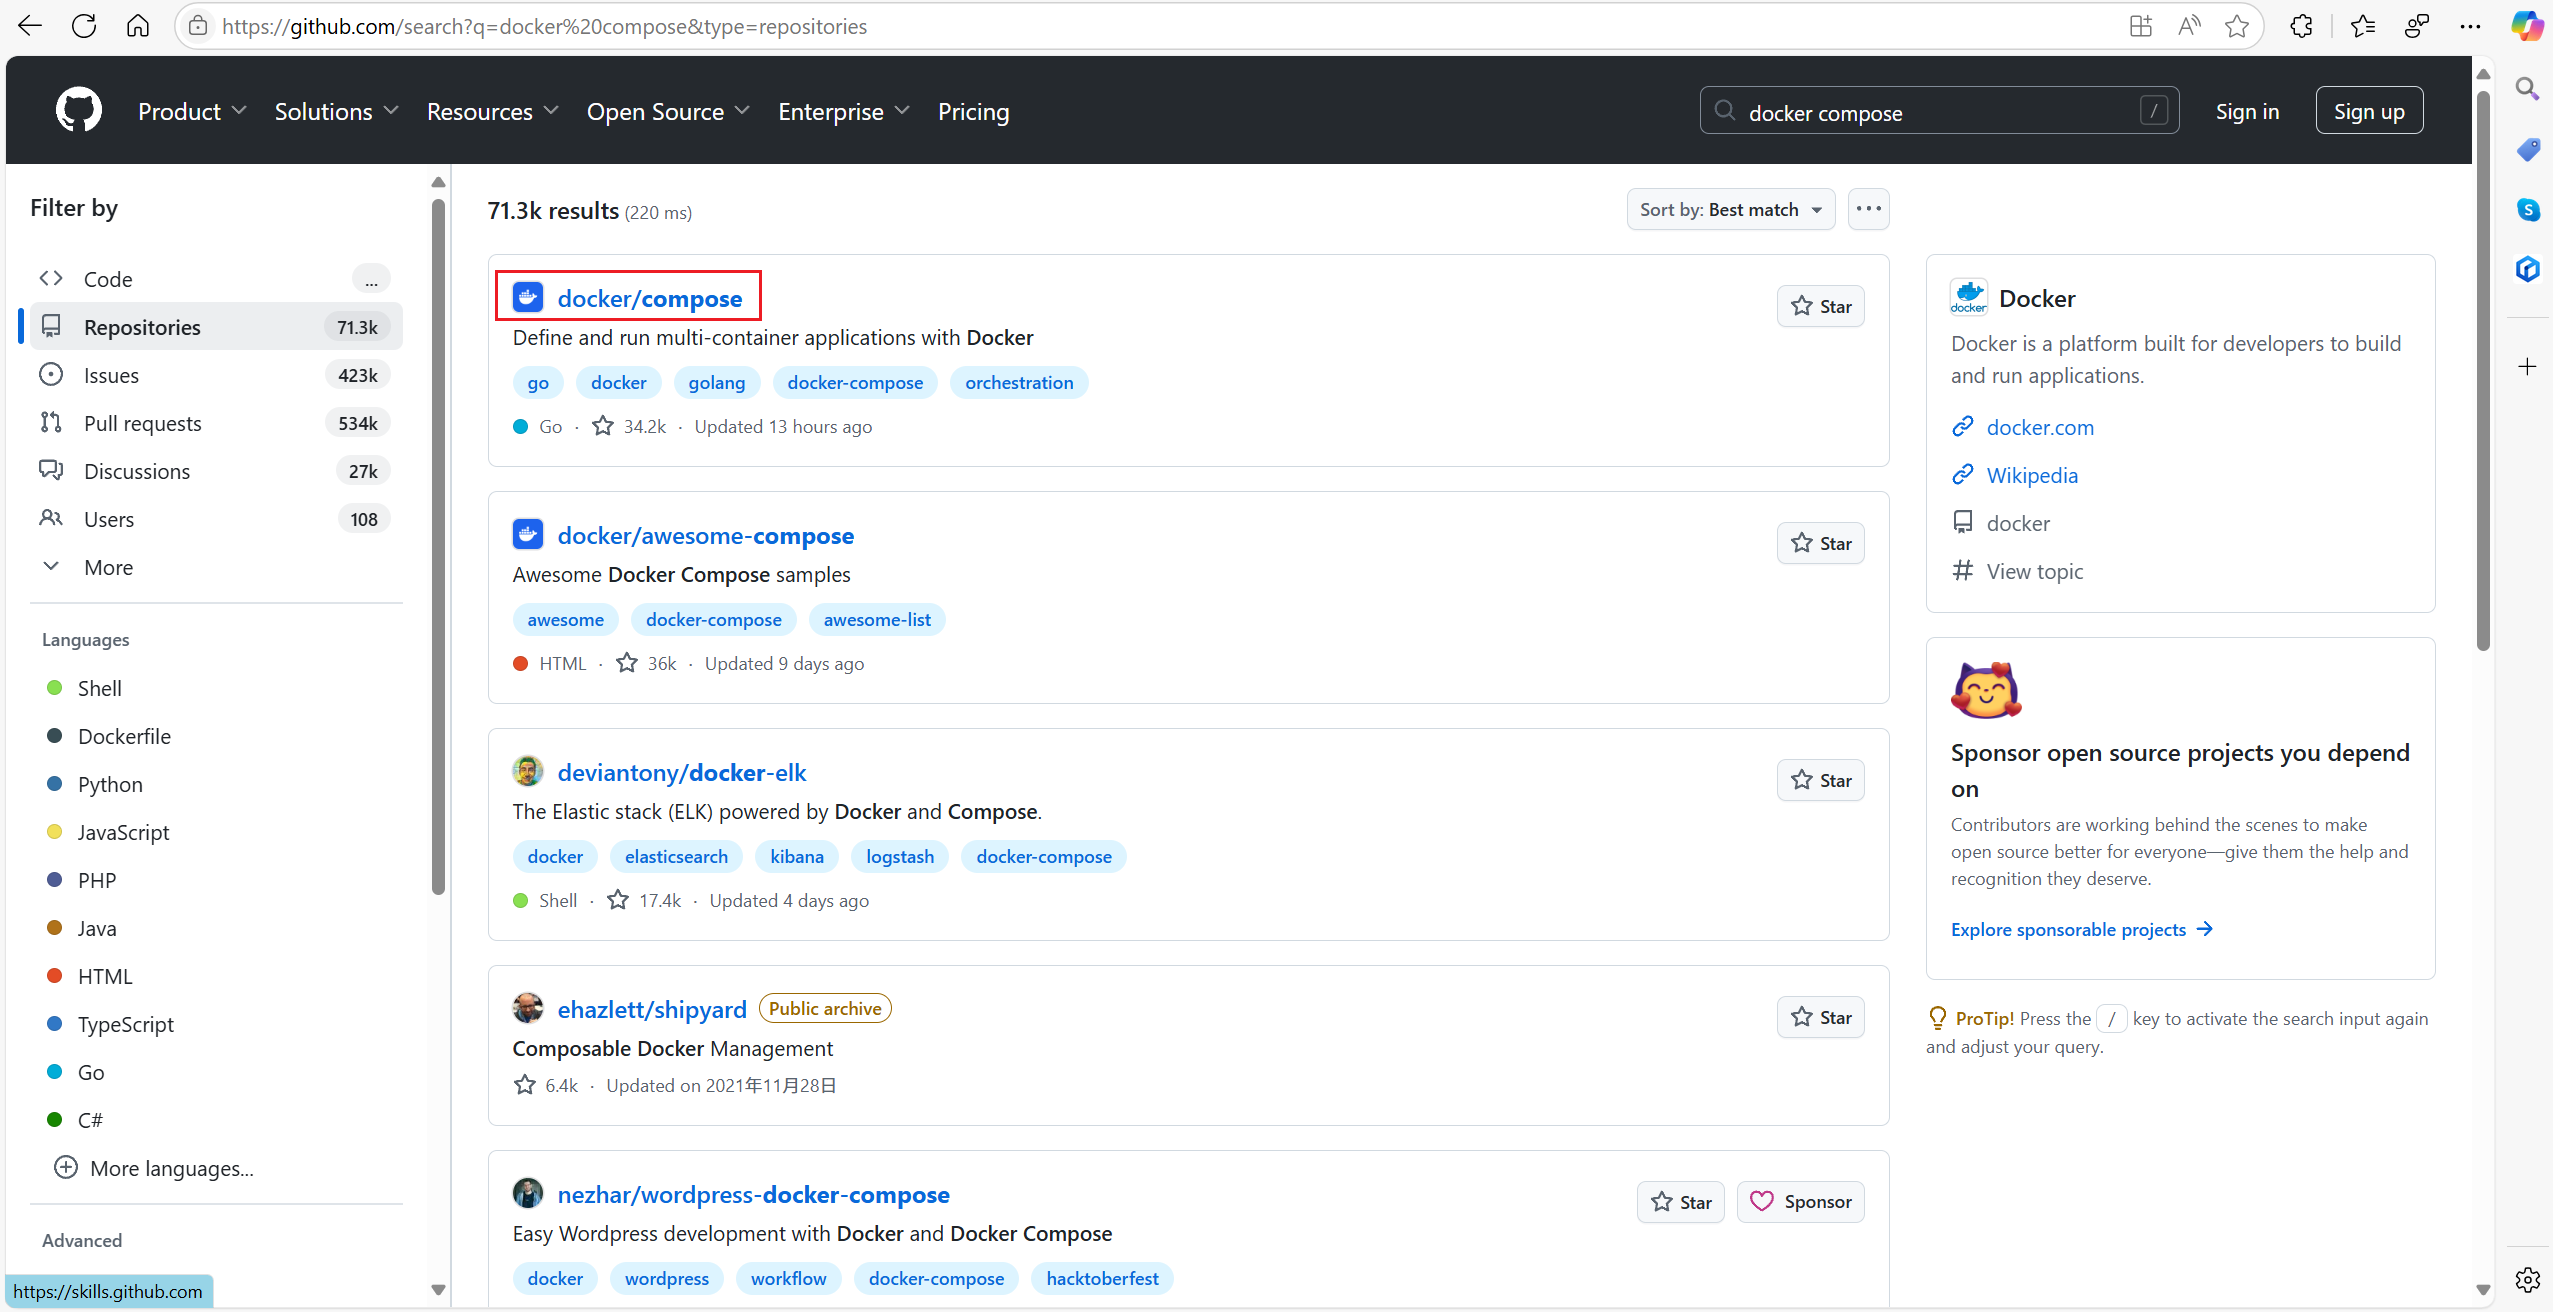Image resolution: width=2553 pixels, height=1312 pixels.
Task: Click the docker/compose repository avatar
Action: coord(527,297)
